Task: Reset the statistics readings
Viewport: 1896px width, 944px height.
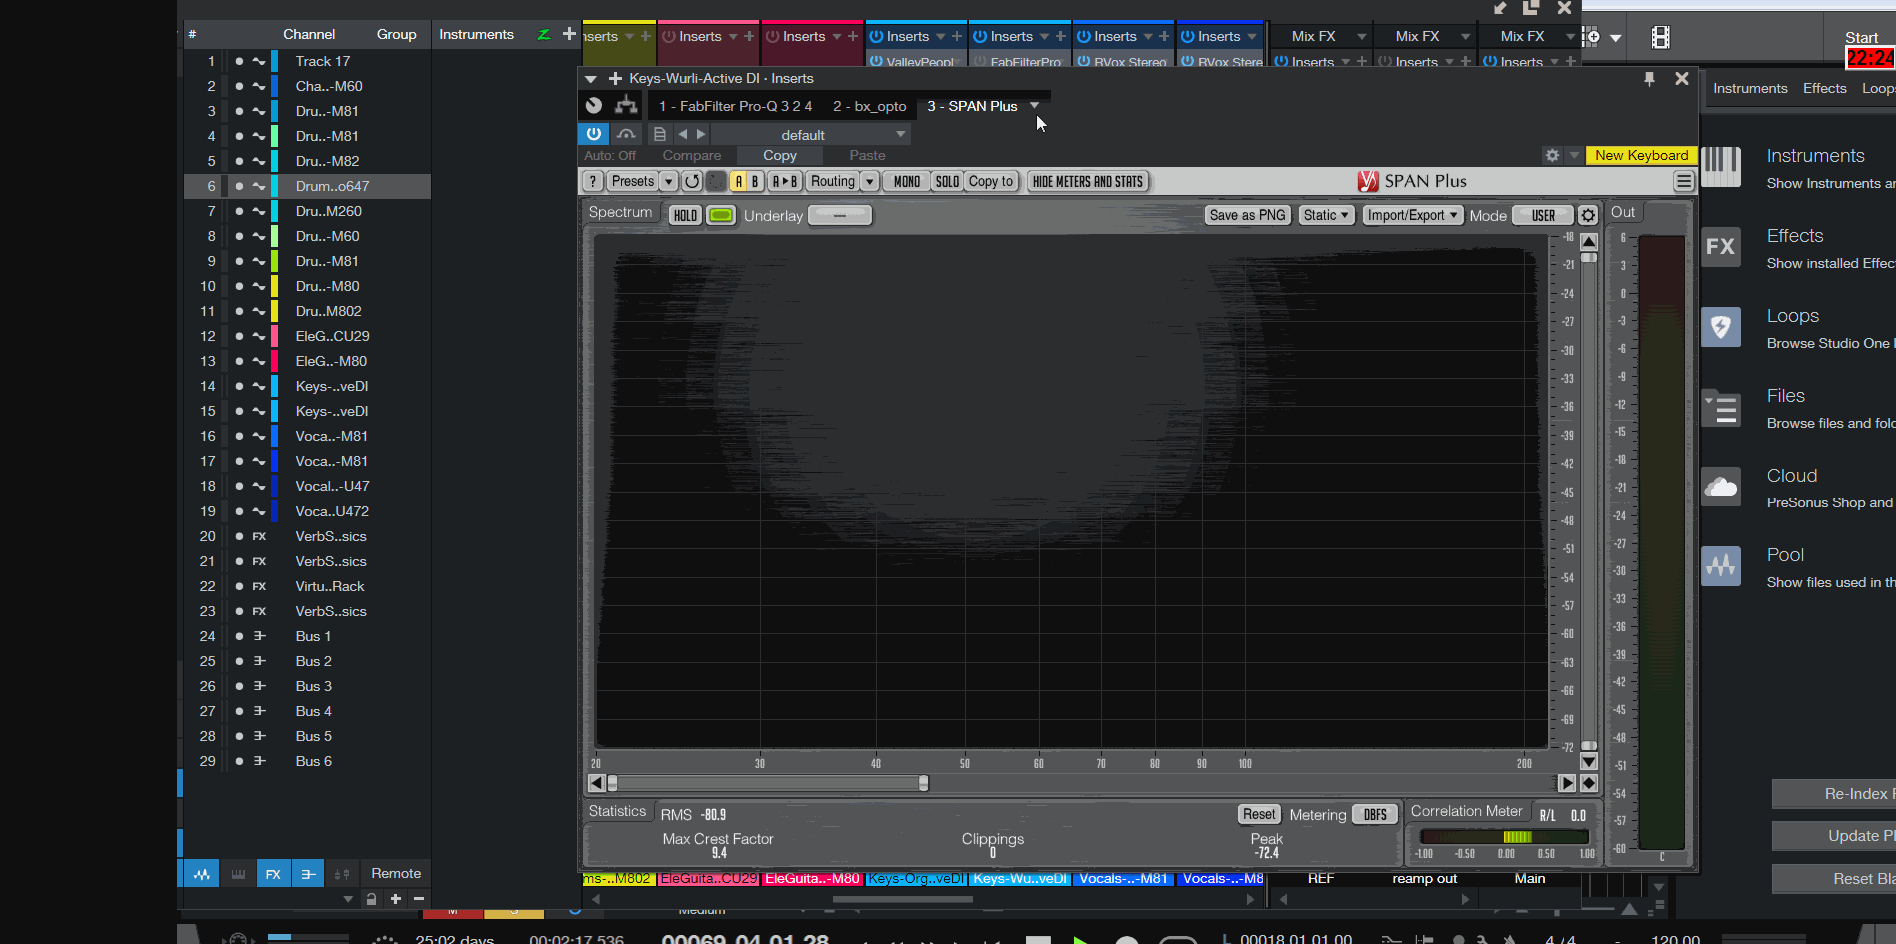Action: [1259, 814]
